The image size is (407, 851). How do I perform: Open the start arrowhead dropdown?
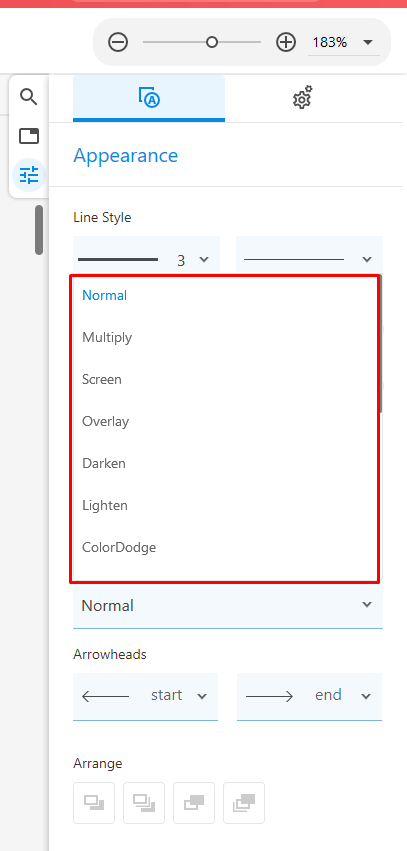(x=145, y=696)
